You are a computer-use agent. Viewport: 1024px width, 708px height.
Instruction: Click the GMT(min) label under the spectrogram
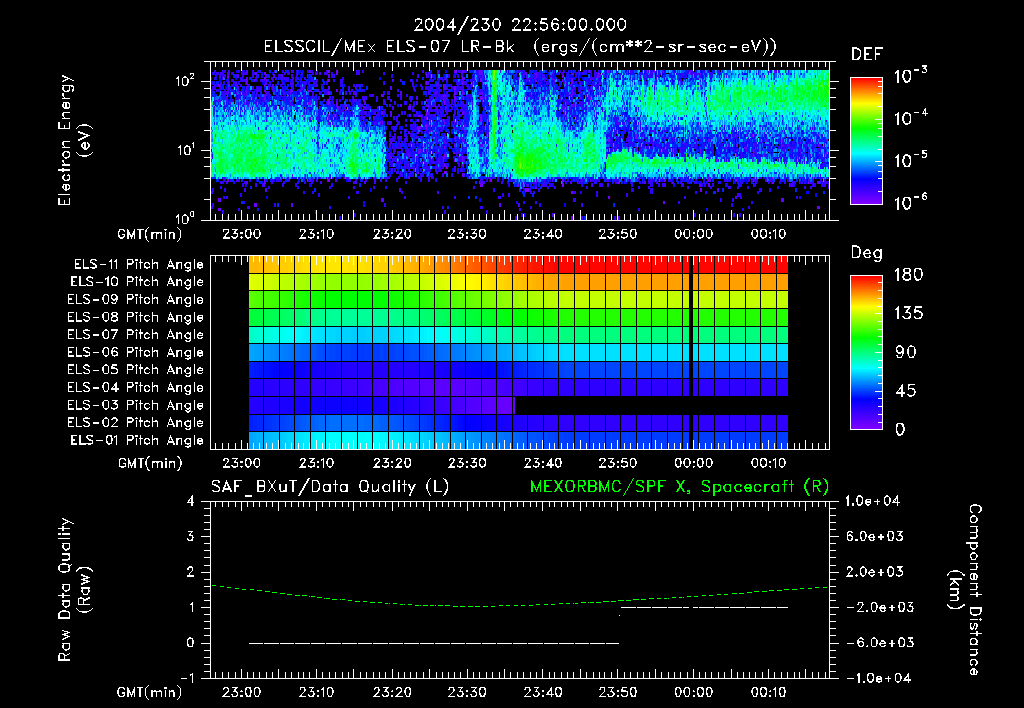150,234
